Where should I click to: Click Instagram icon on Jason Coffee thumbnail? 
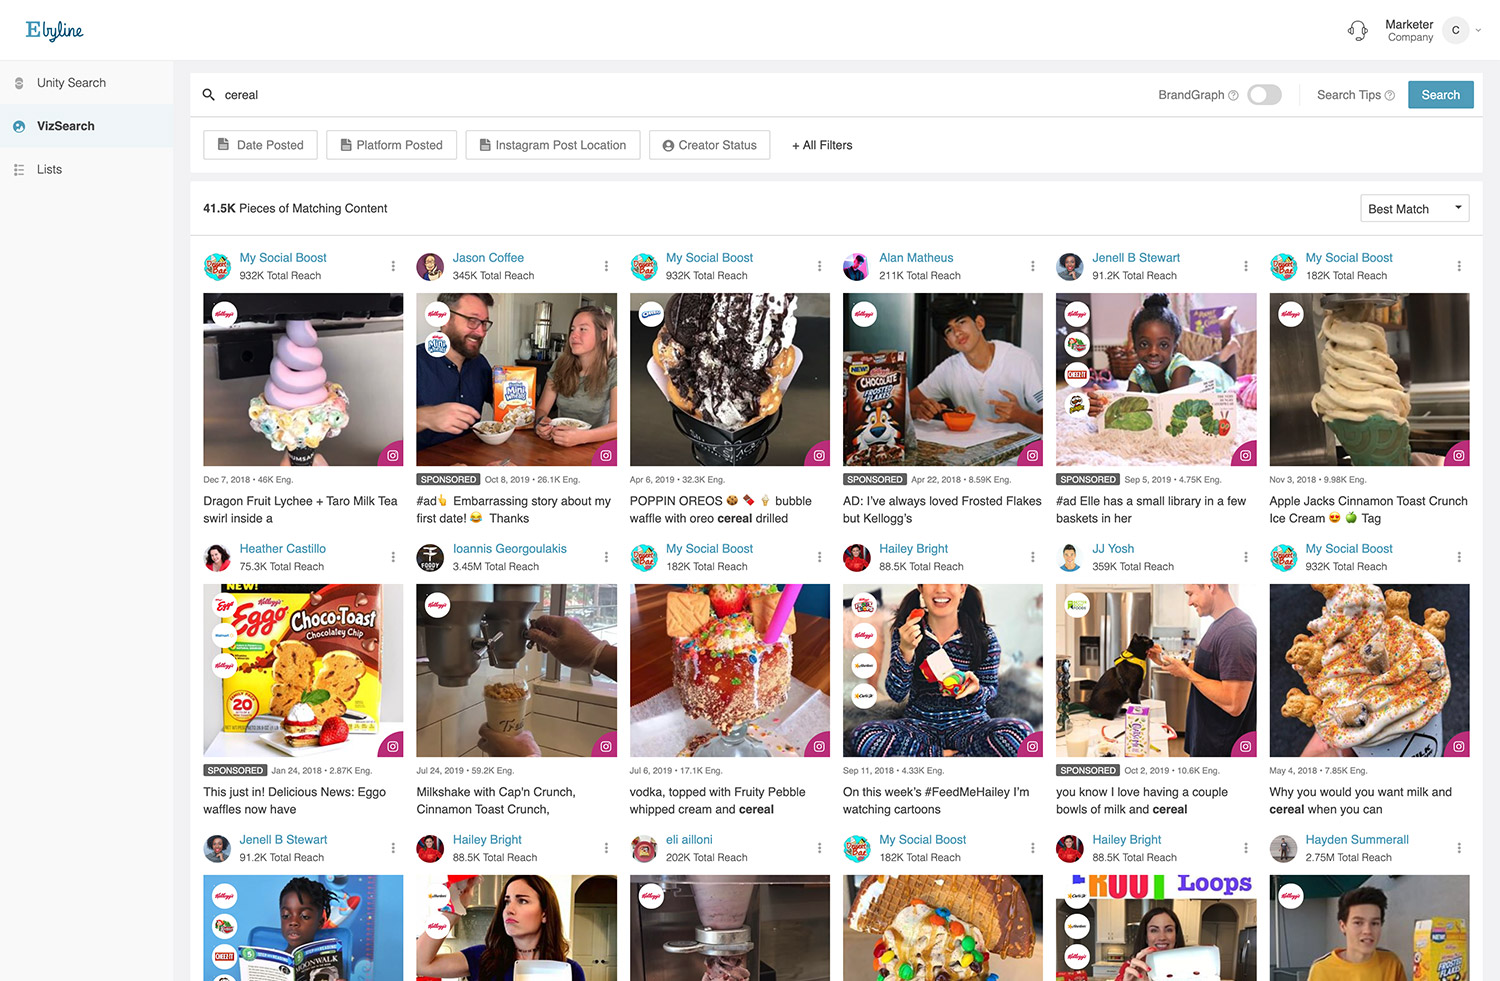[x=606, y=455]
